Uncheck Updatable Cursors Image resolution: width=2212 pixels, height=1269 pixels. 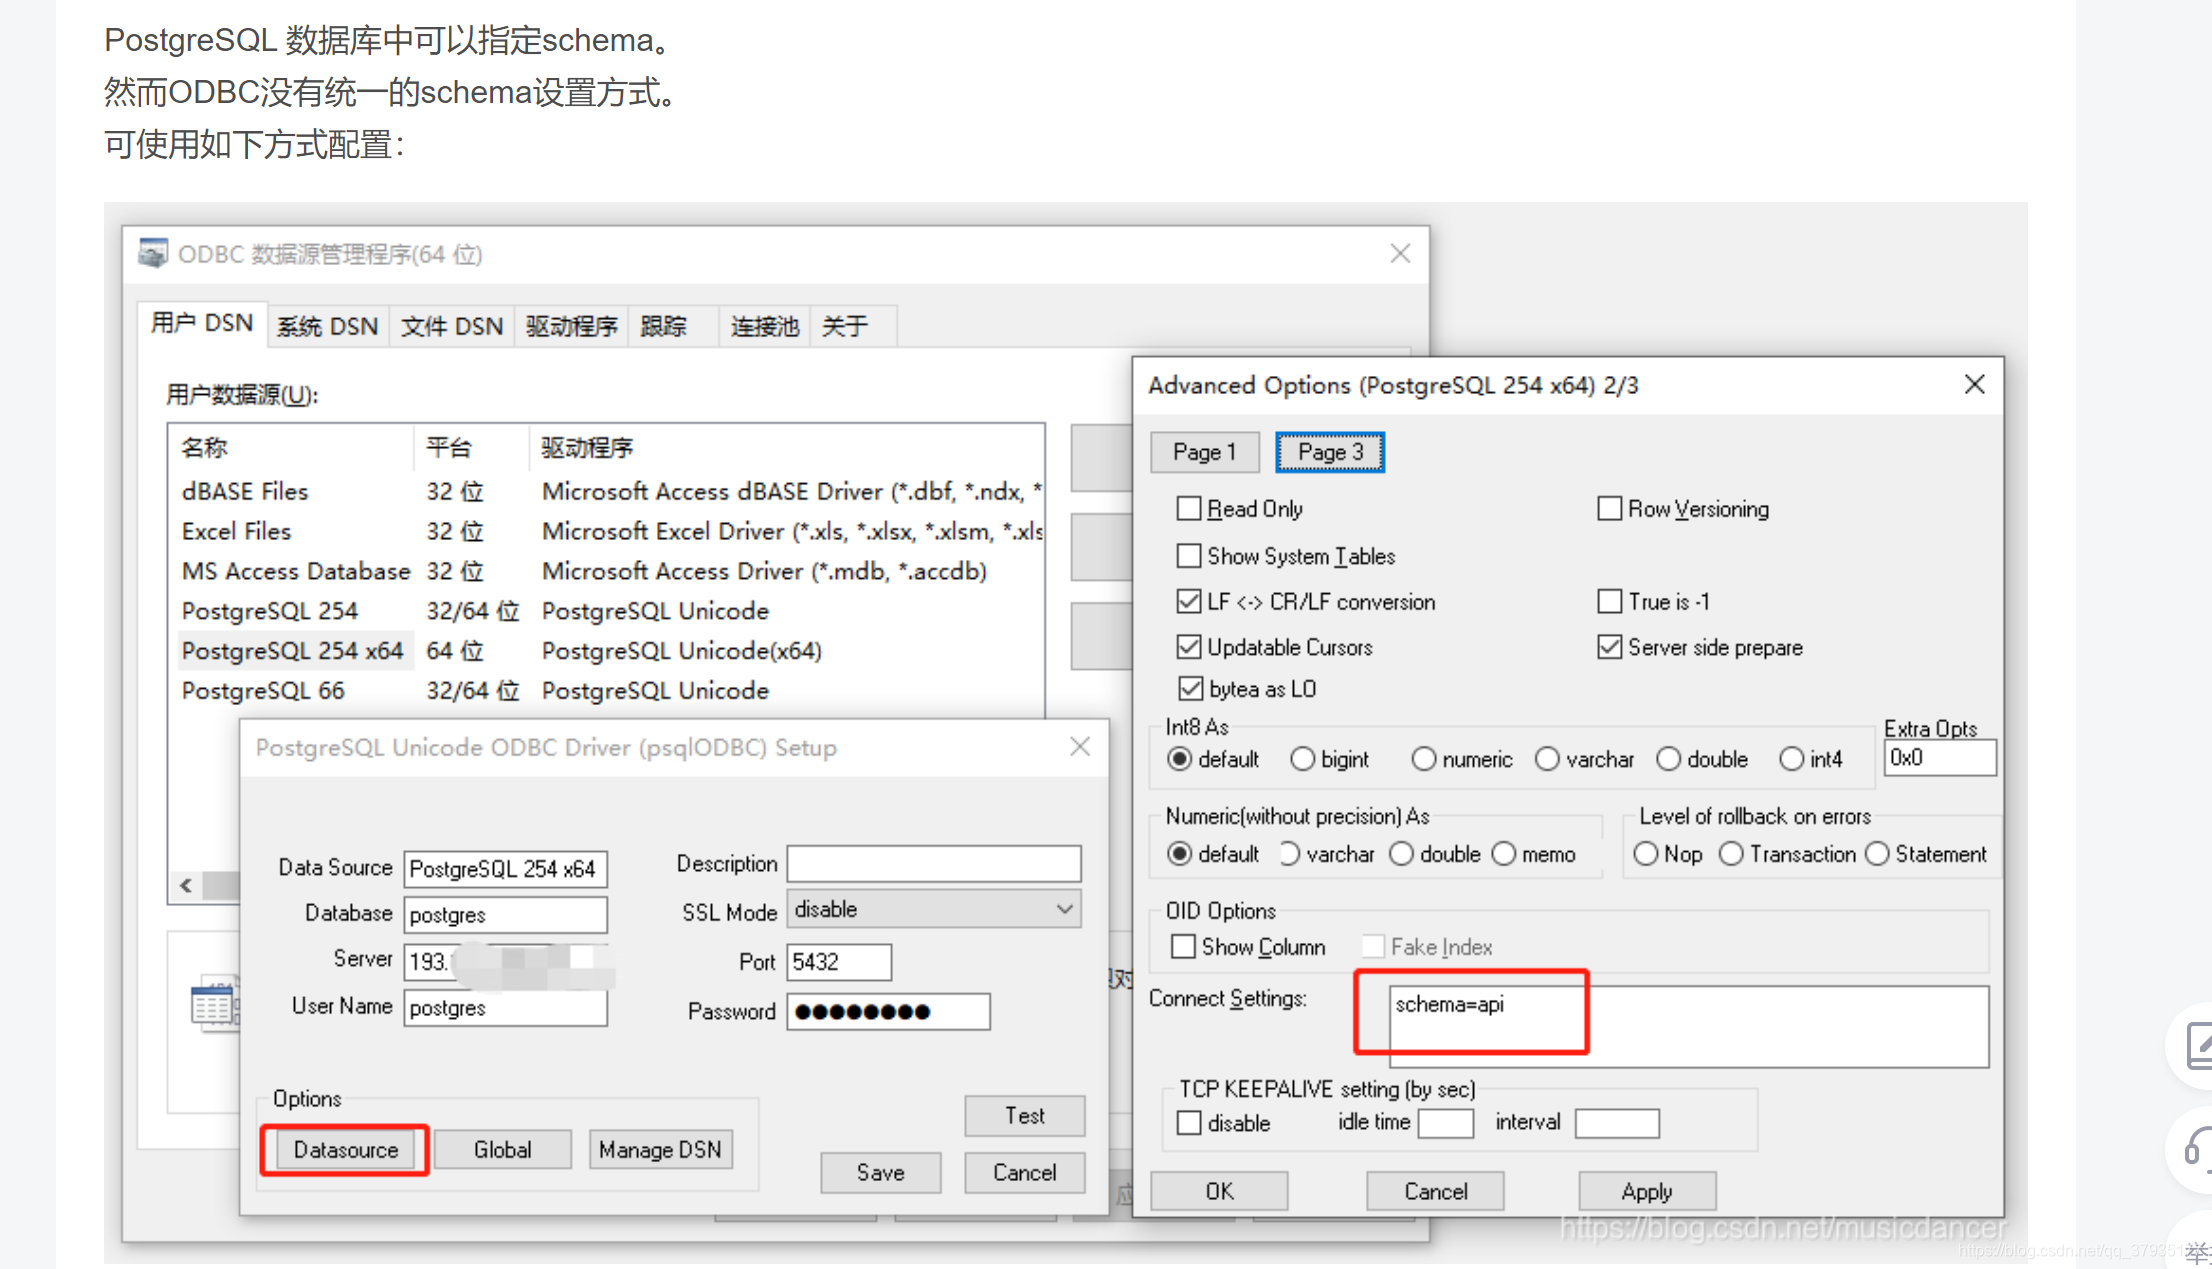coord(1188,647)
